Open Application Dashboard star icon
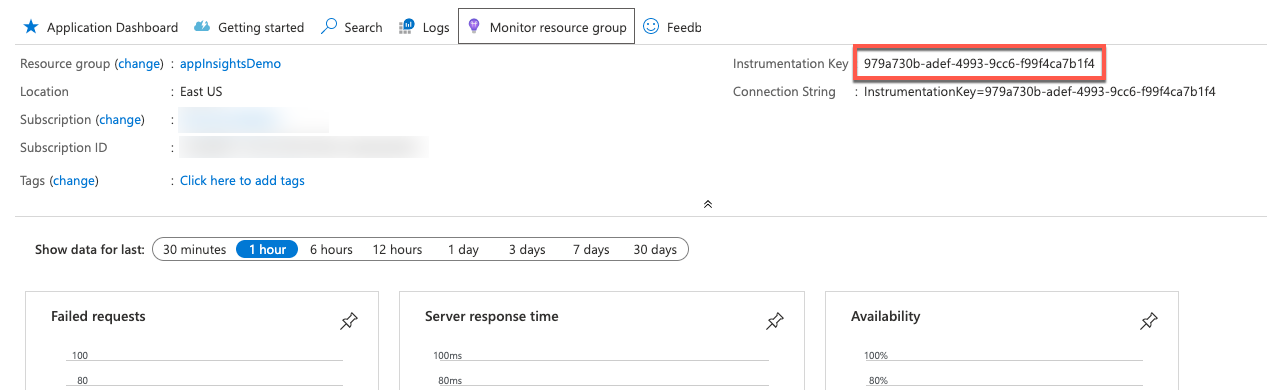Screen dimensions: 1267x390 tap(30, 27)
